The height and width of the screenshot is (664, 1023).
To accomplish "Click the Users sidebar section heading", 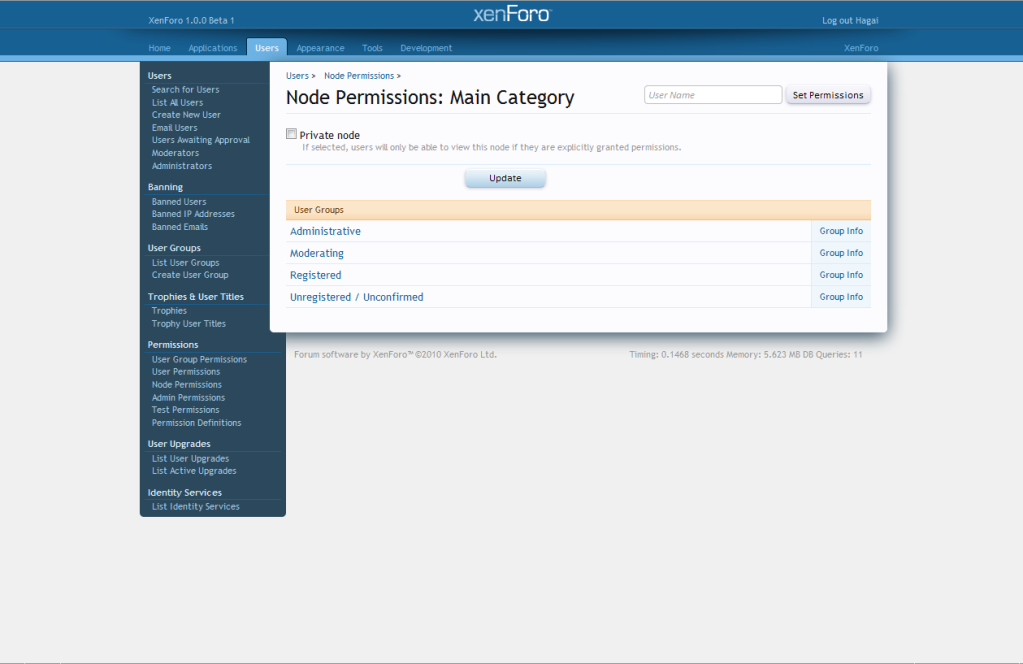I will (x=159, y=76).
